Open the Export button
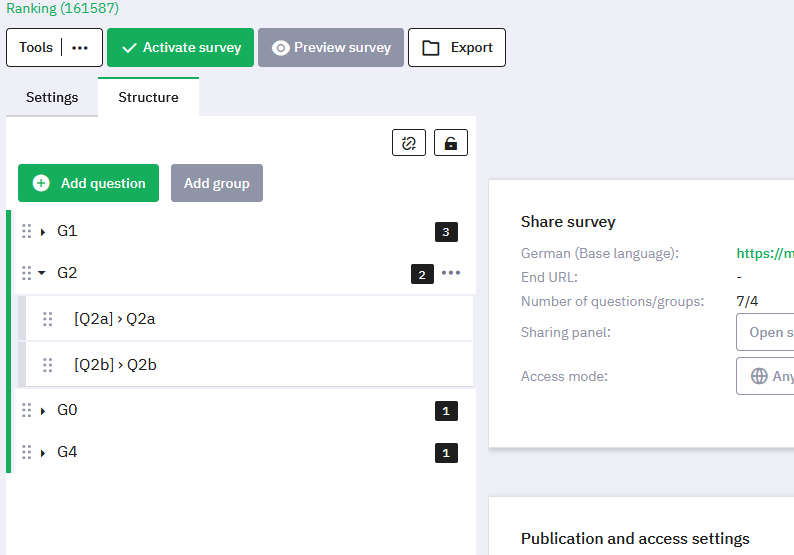 457,48
